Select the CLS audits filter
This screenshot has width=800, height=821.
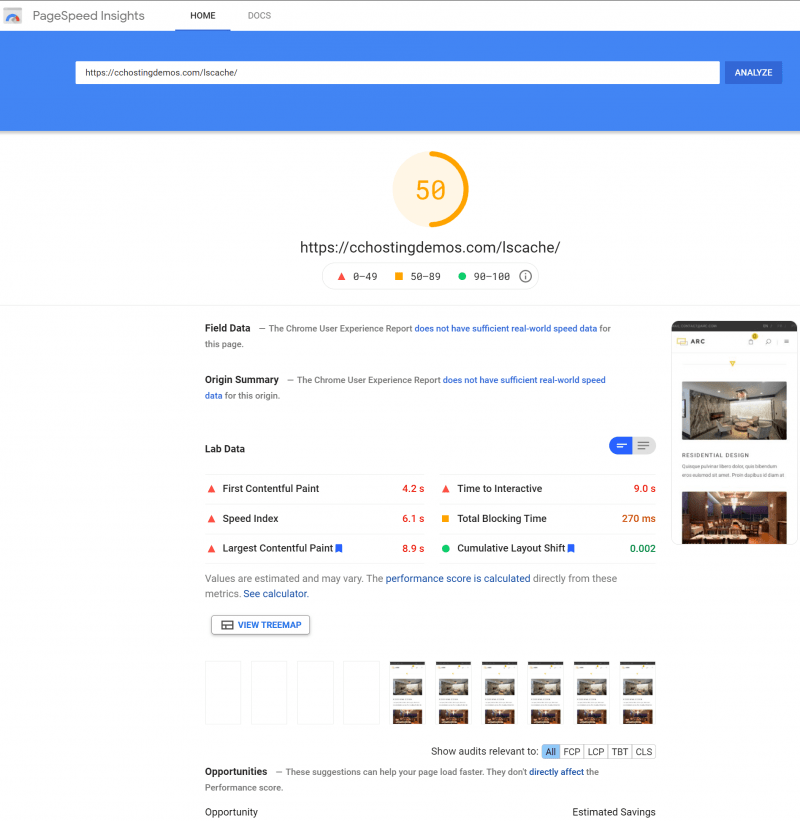coord(644,751)
